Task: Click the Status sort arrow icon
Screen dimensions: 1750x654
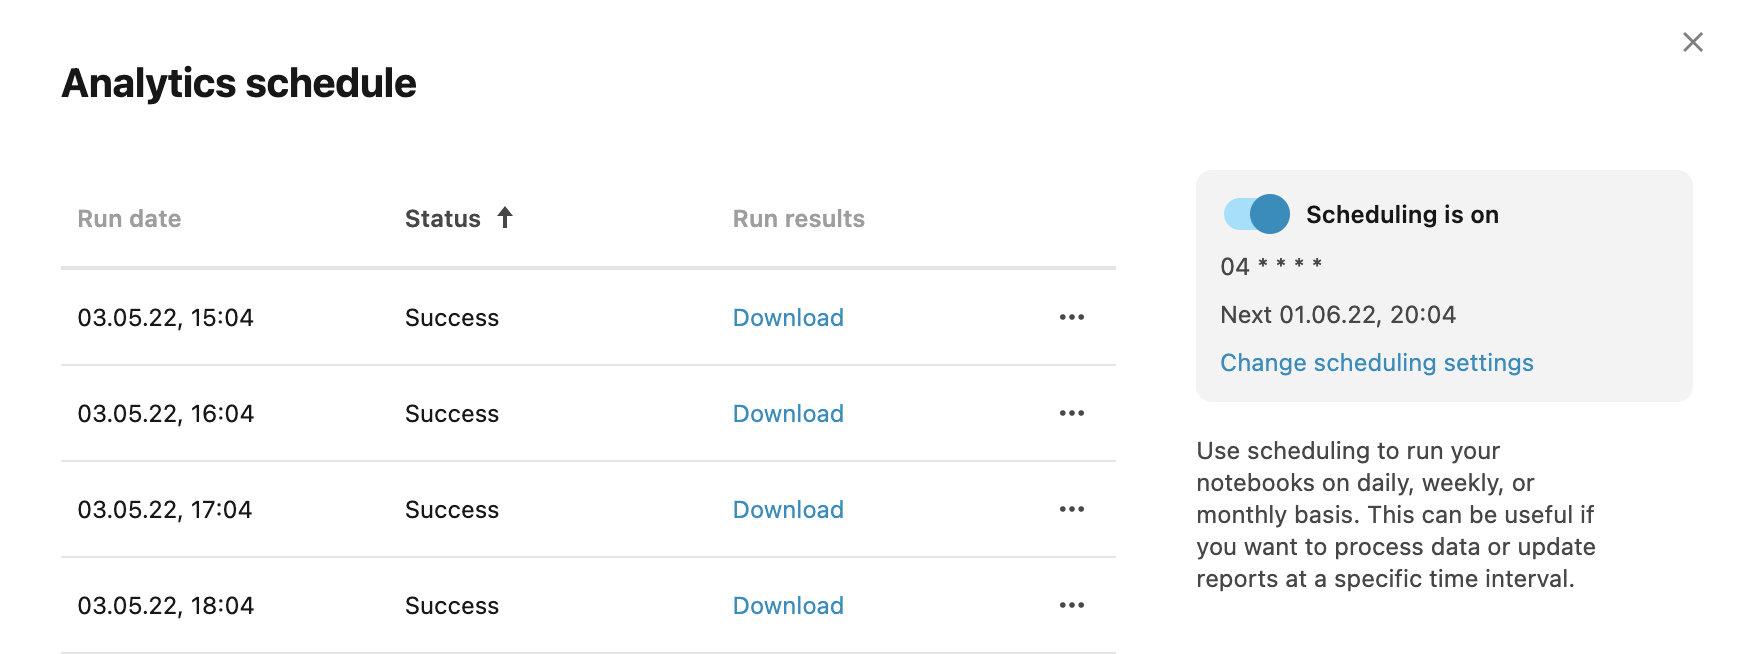Action: [505, 217]
